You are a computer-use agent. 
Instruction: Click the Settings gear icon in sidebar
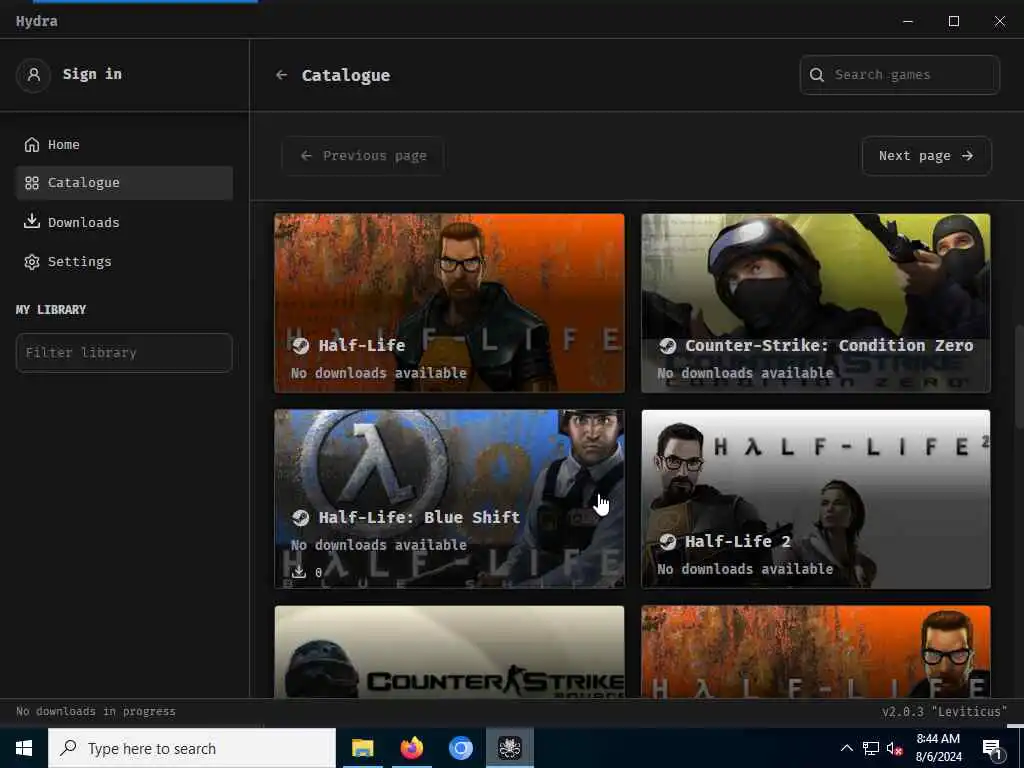32,262
